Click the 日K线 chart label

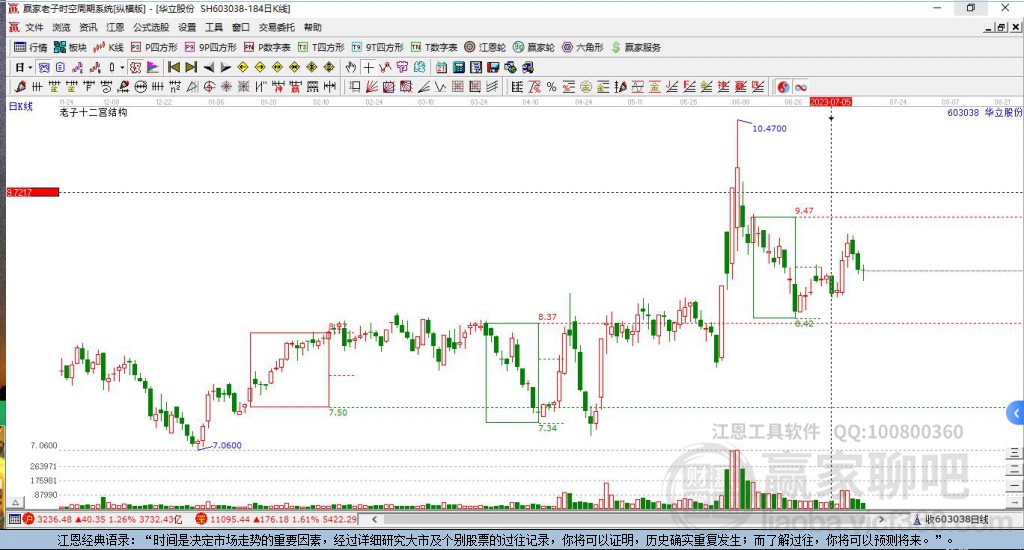coord(20,106)
